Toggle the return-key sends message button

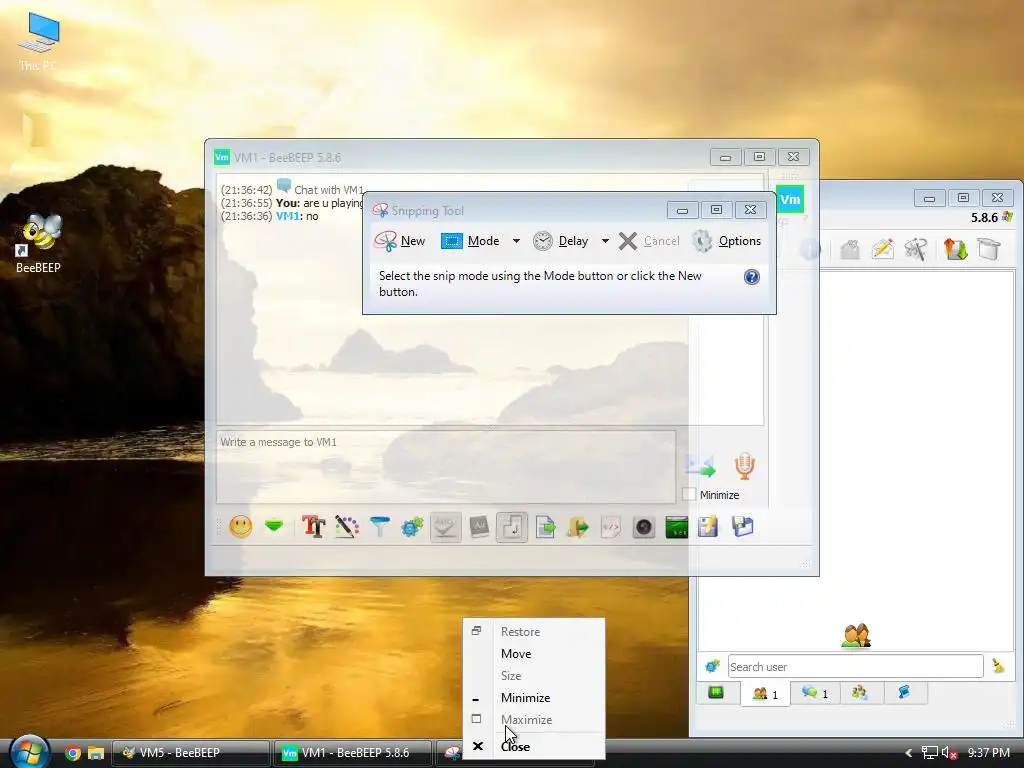click(512, 526)
